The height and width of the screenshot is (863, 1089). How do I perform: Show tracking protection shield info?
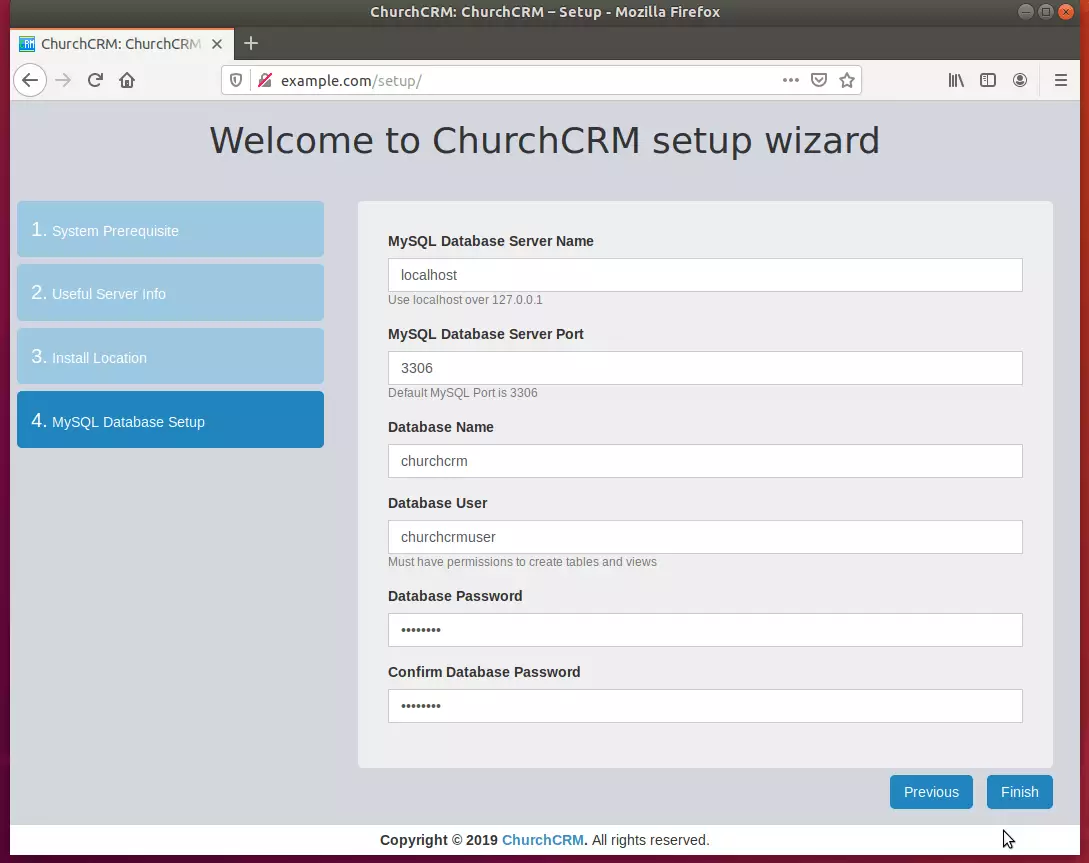point(236,81)
